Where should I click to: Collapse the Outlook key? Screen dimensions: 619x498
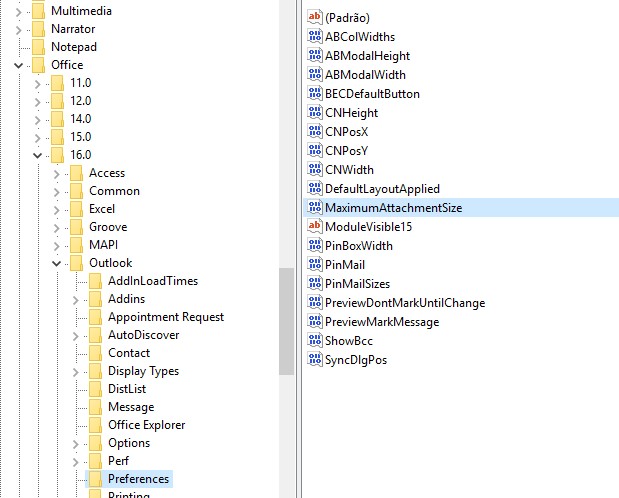(x=56, y=263)
